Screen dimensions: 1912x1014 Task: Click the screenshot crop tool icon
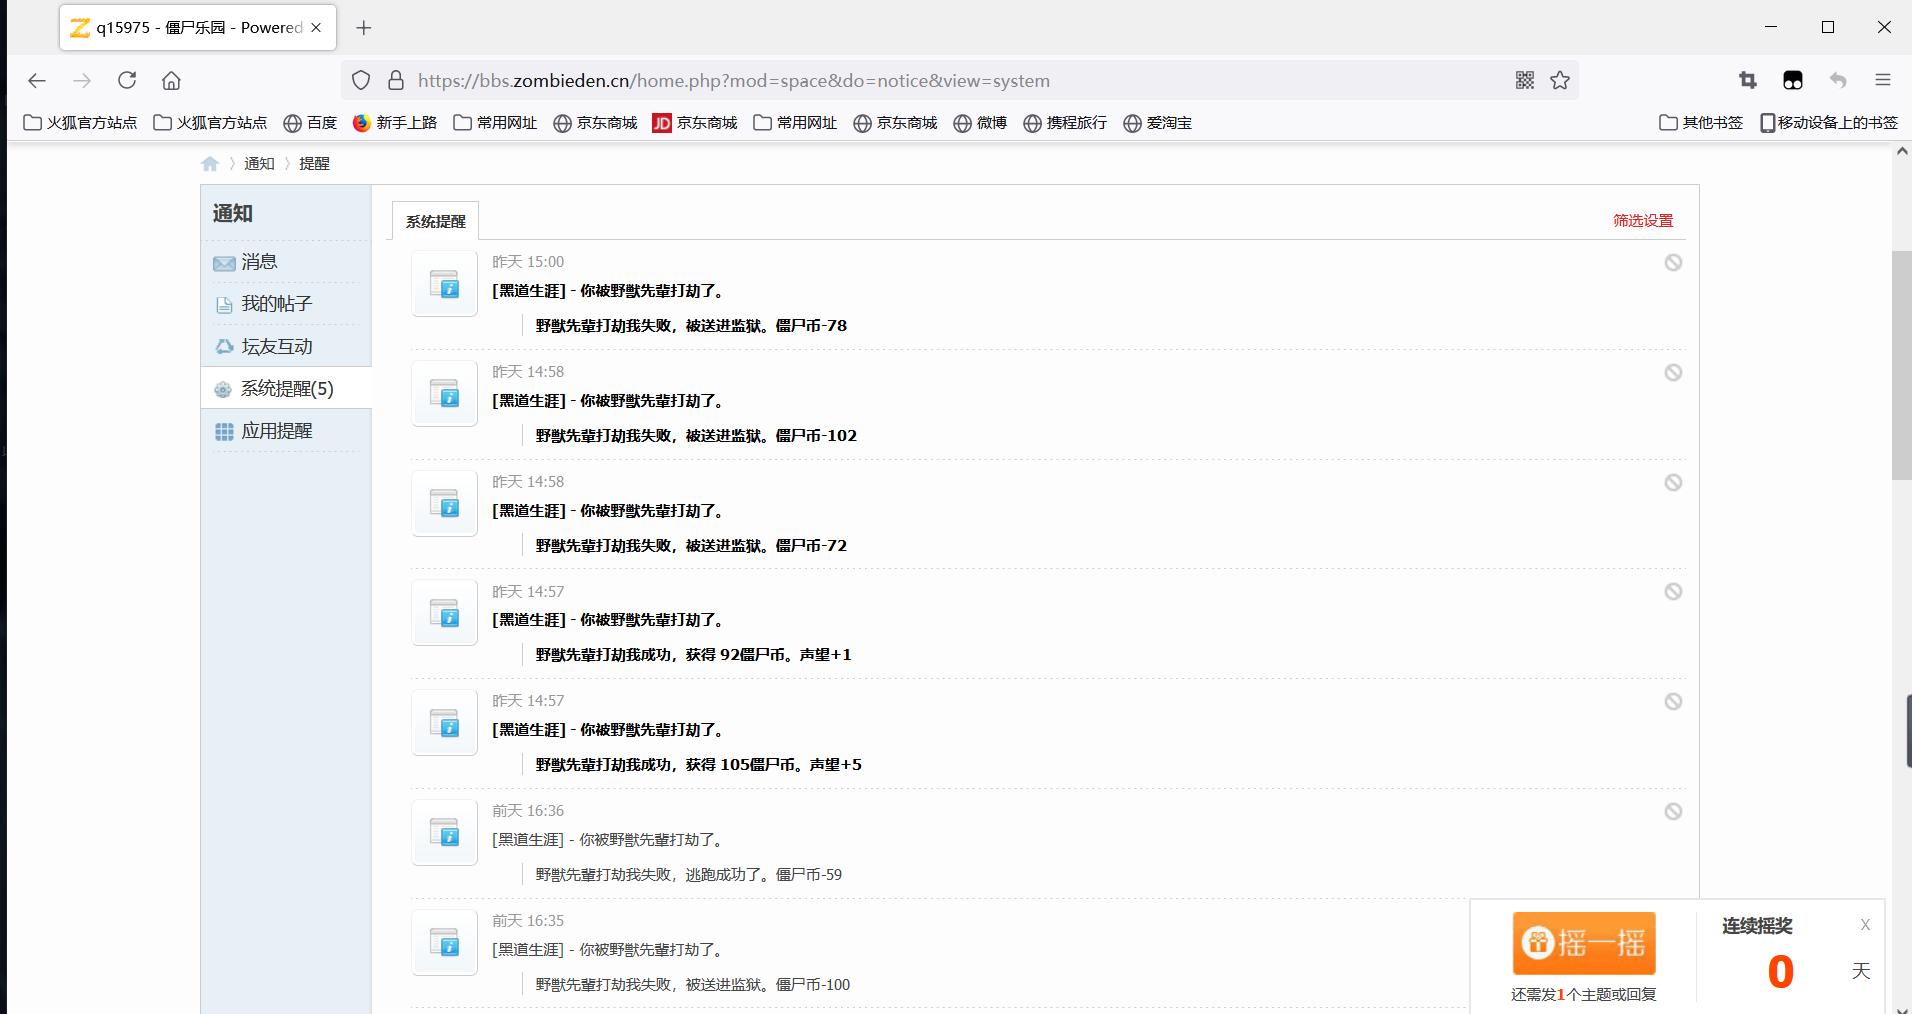pos(1747,80)
